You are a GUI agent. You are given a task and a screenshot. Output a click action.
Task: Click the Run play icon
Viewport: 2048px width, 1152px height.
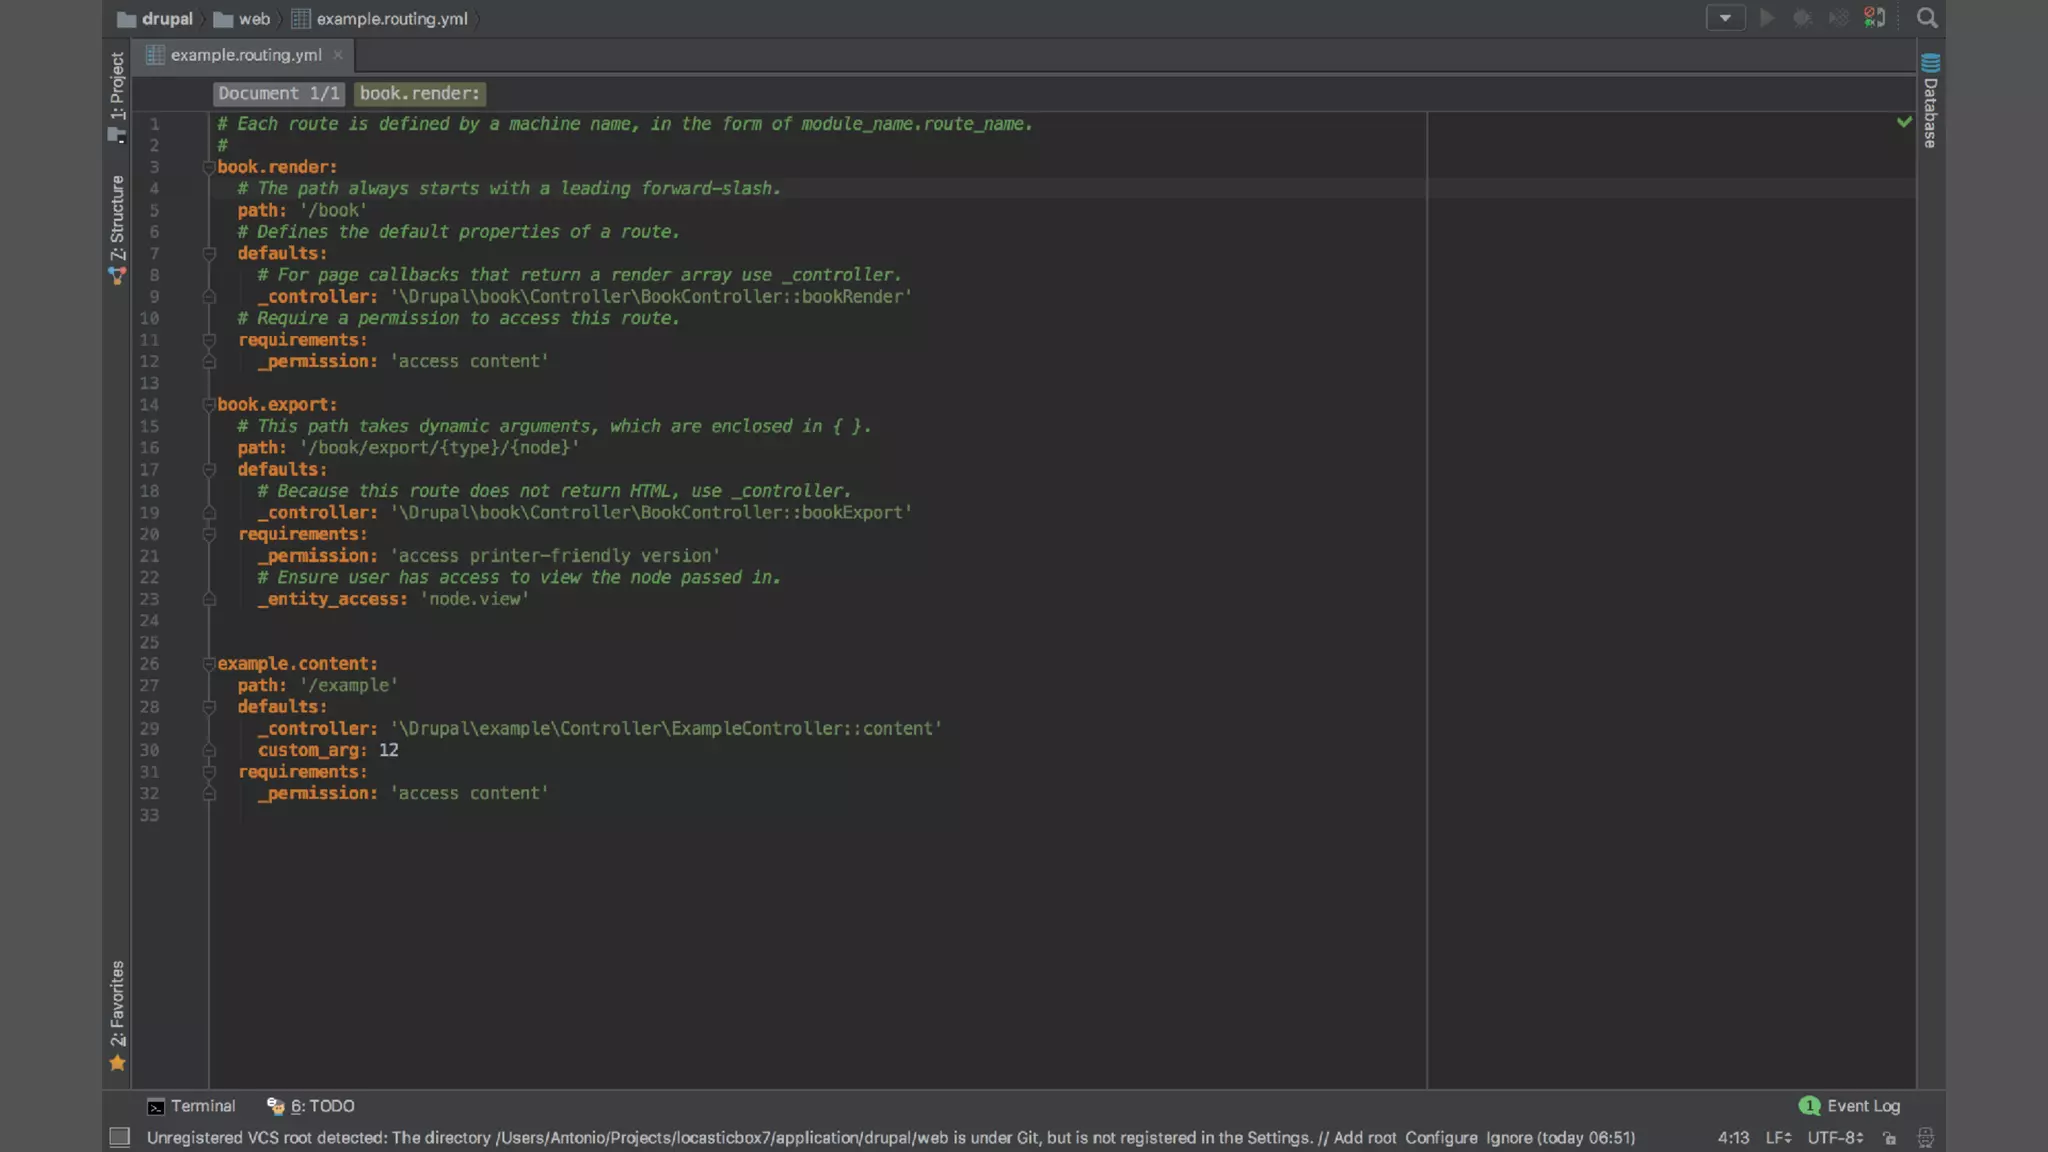coord(1767,18)
